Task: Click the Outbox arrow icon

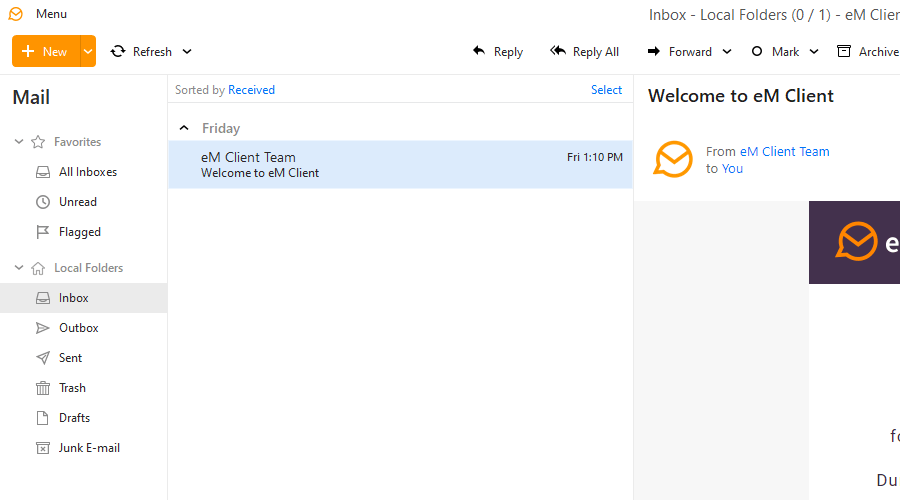Action: pyautogui.click(x=42, y=328)
